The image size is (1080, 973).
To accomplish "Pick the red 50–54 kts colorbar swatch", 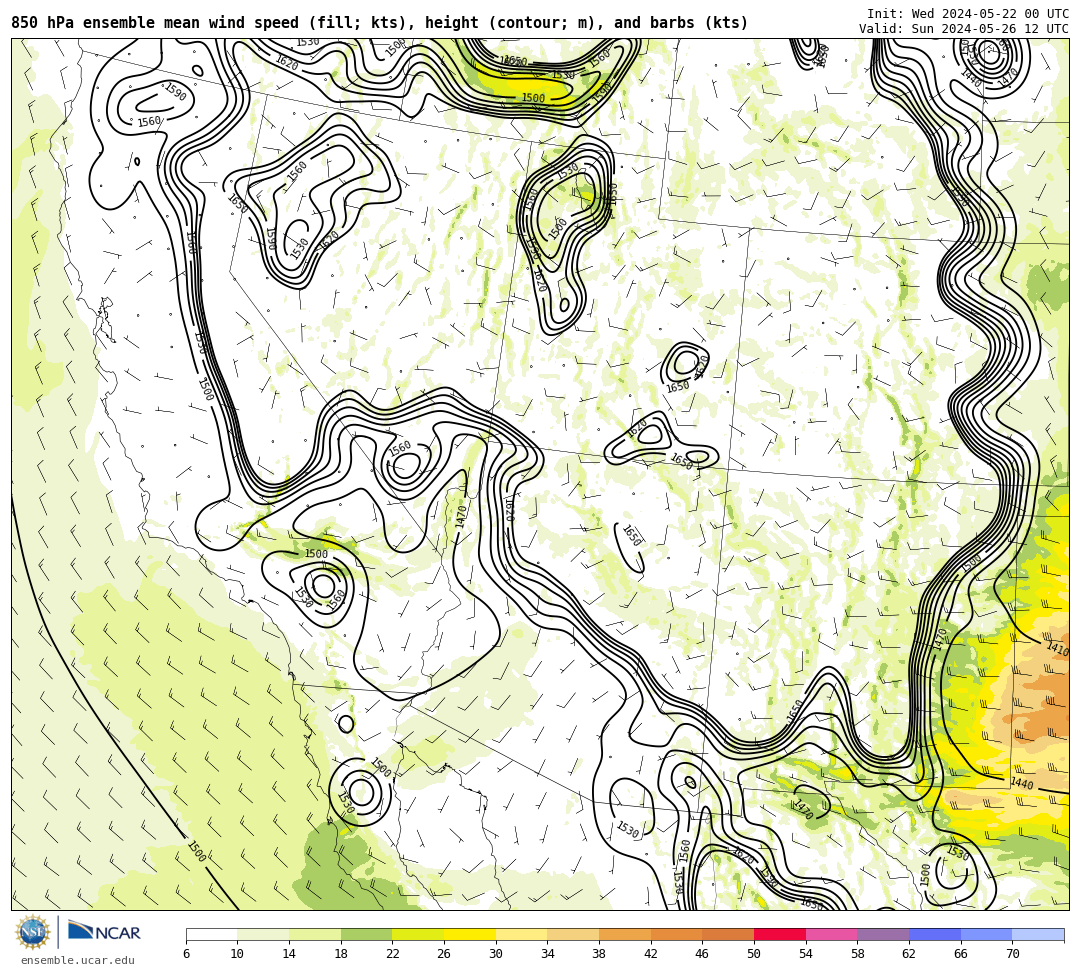I will (780, 934).
